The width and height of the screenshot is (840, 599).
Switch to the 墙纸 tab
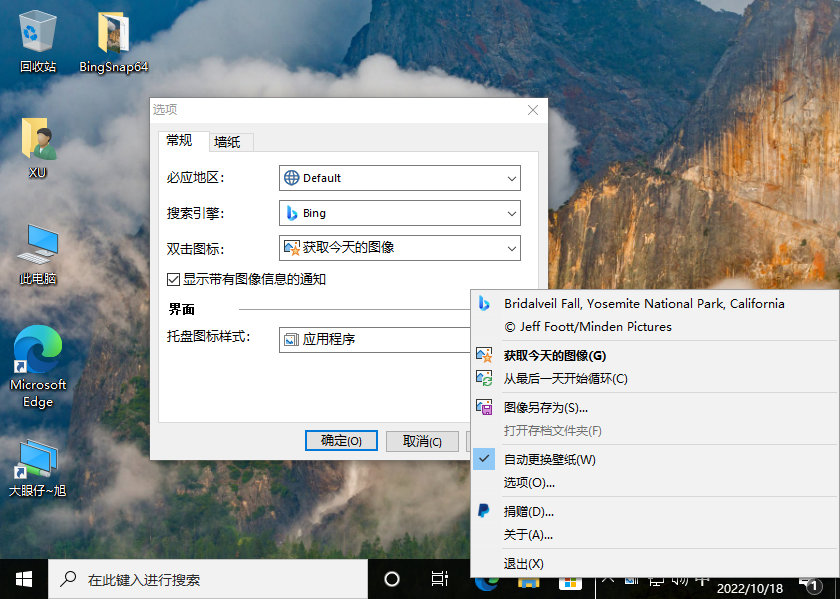click(x=228, y=141)
